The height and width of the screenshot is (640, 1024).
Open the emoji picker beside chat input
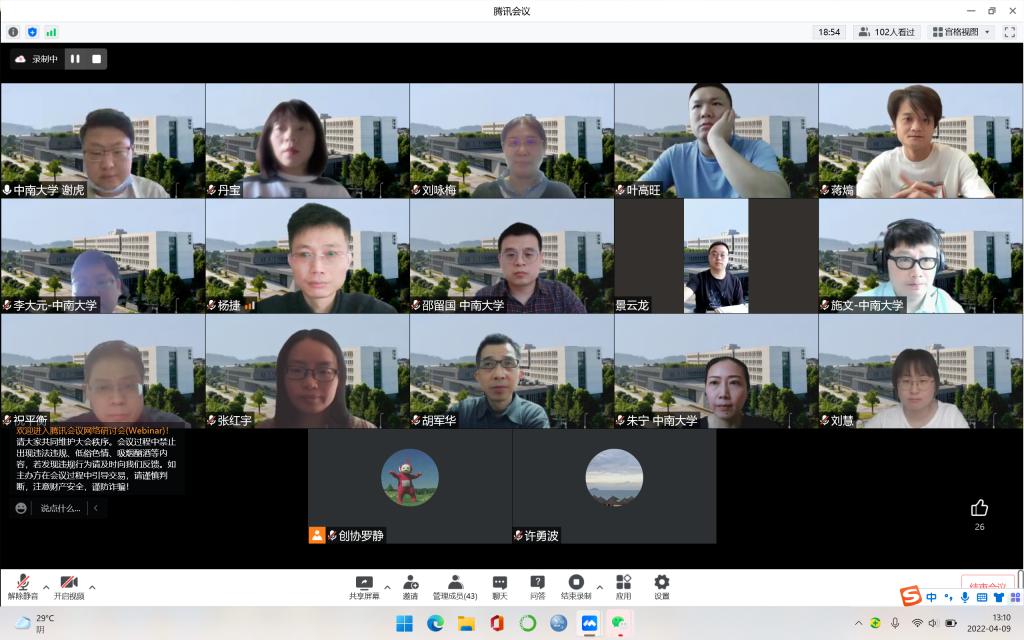[21, 508]
